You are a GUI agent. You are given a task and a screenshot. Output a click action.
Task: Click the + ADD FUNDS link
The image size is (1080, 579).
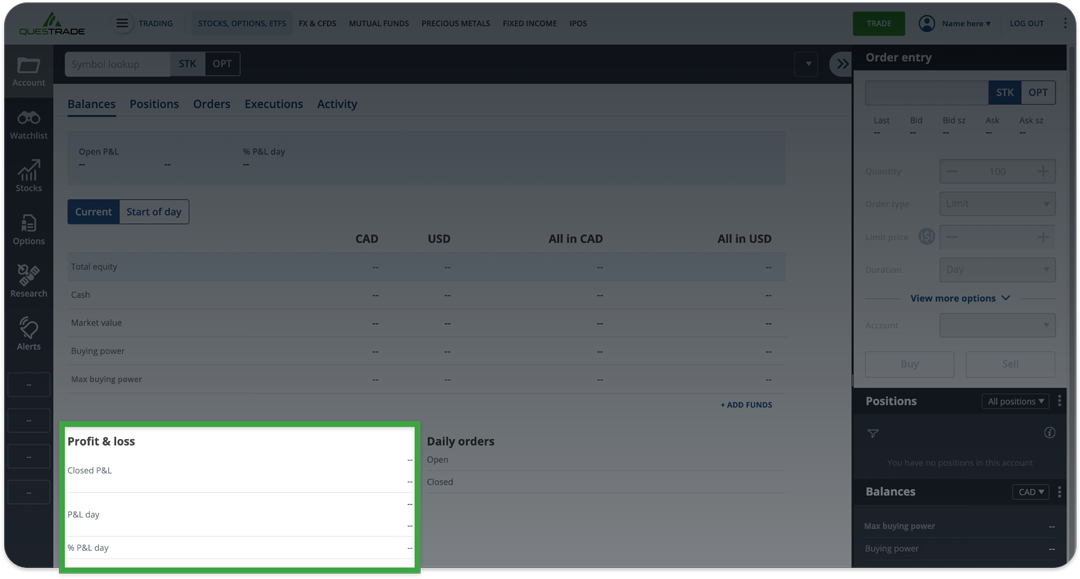pyautogui.click(x=746, y=405)
